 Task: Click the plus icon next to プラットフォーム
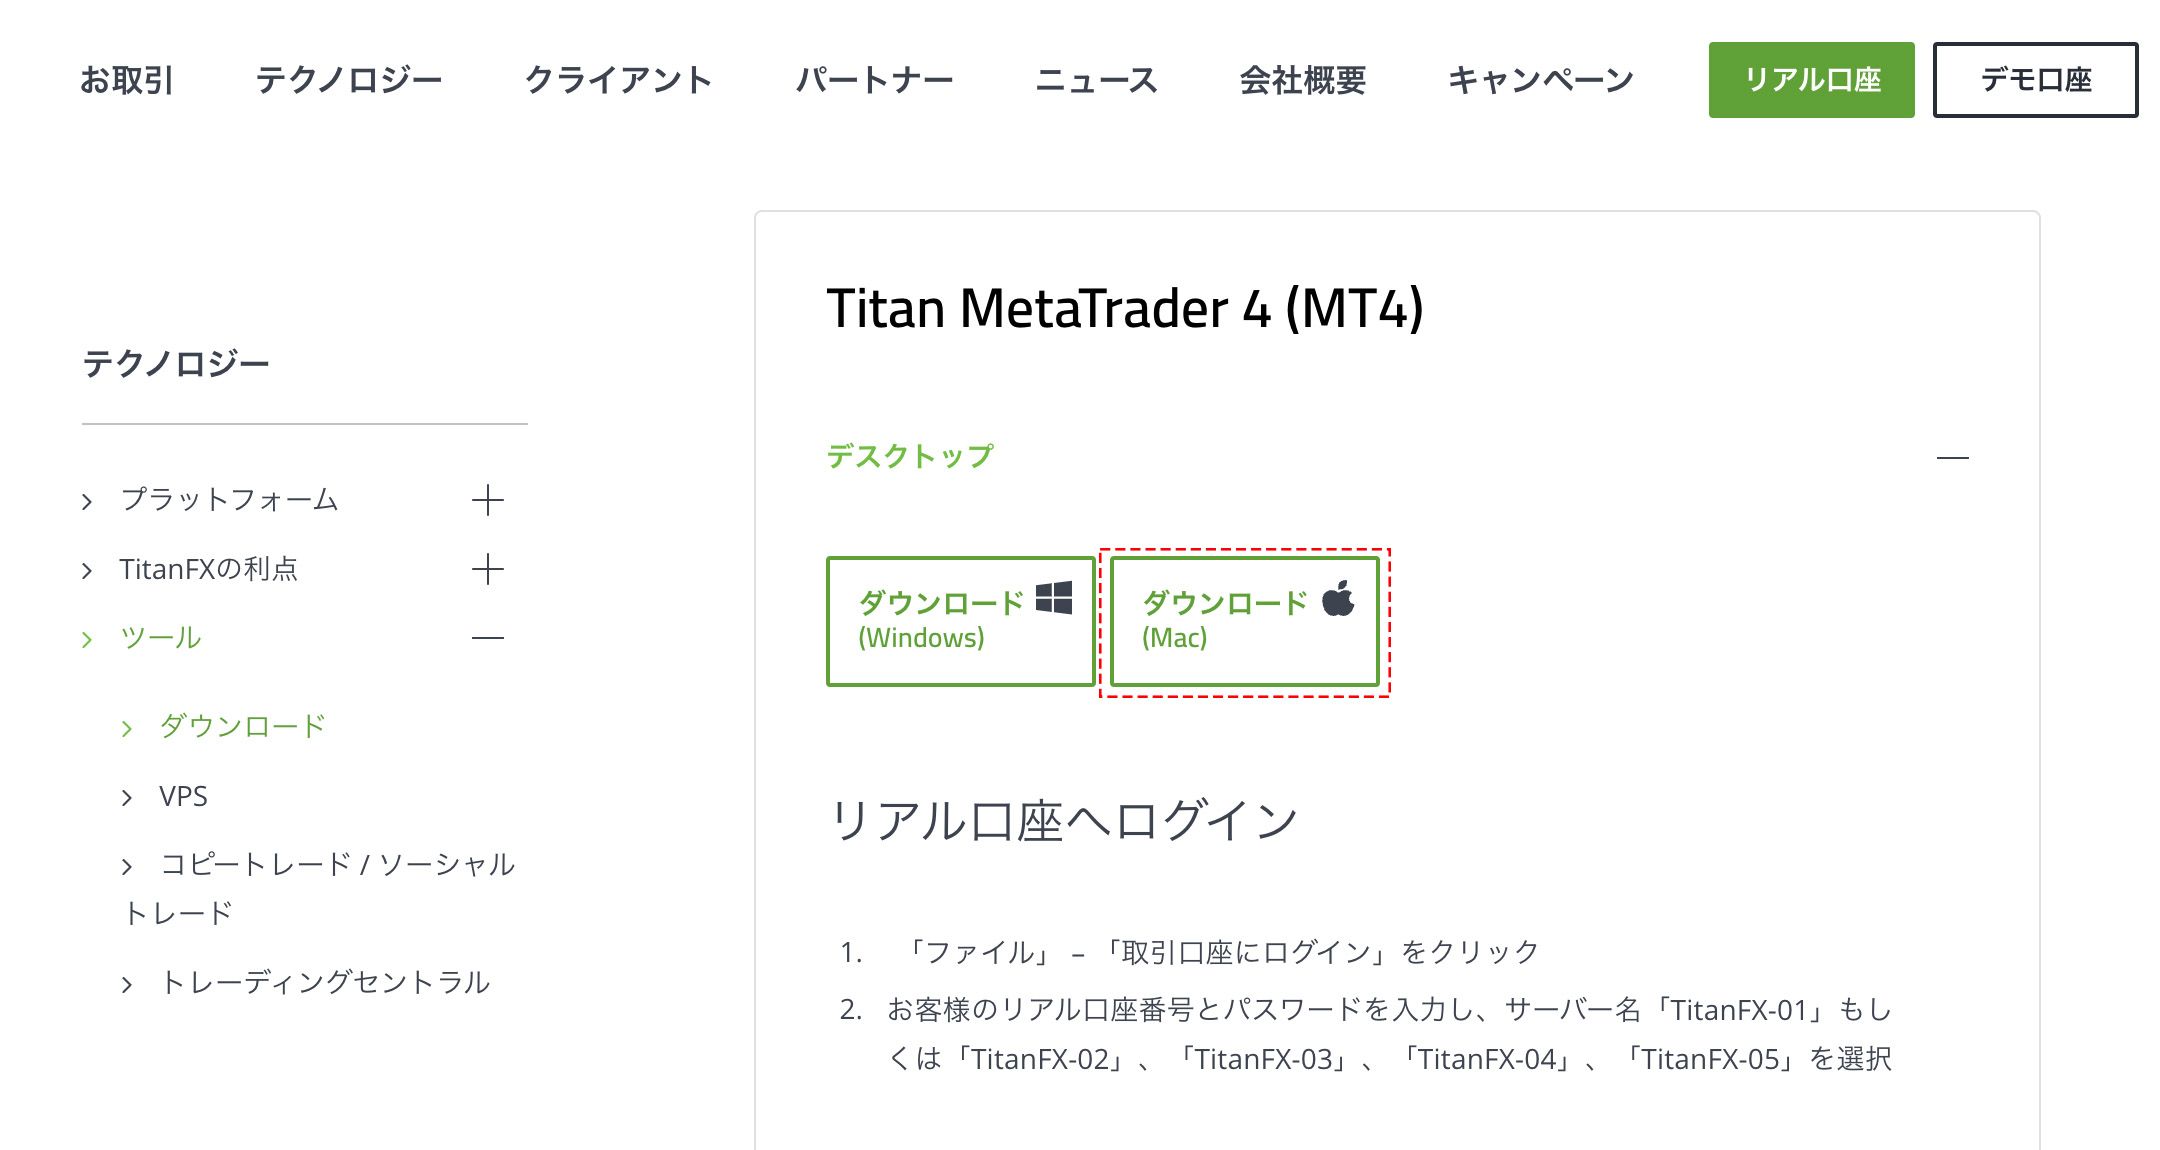click(x=487, y=501)
